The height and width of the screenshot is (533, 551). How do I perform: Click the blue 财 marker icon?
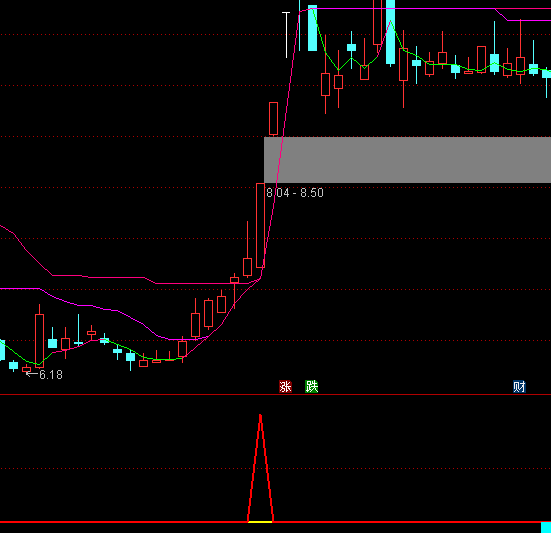(519, 386)
